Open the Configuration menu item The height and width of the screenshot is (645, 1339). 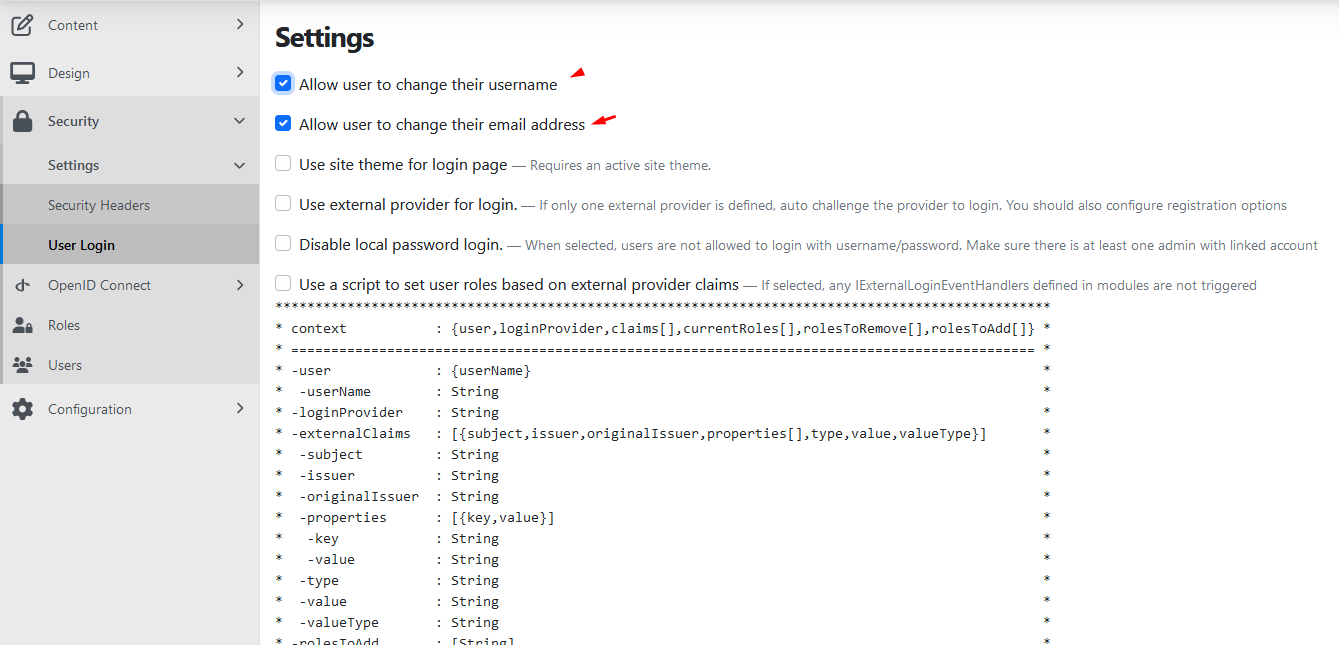[129, 409]
